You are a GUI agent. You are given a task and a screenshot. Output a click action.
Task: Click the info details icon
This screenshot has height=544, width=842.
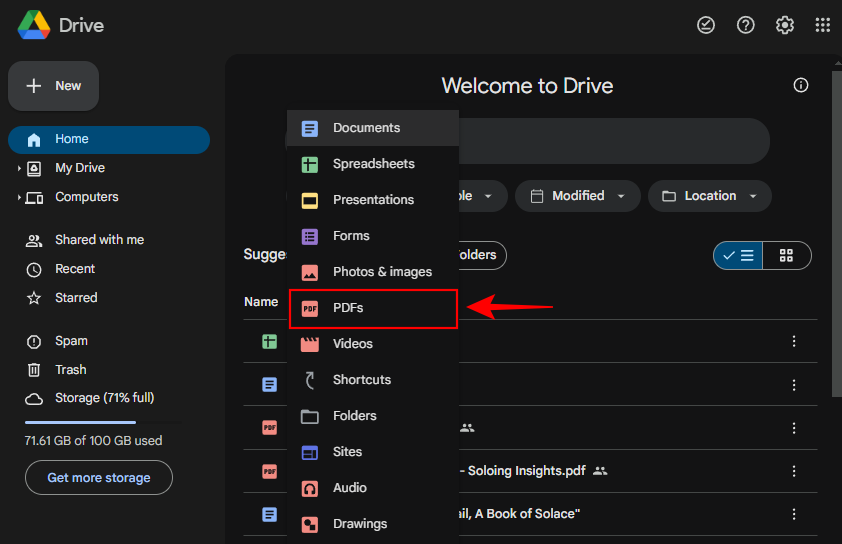[801, 85]
